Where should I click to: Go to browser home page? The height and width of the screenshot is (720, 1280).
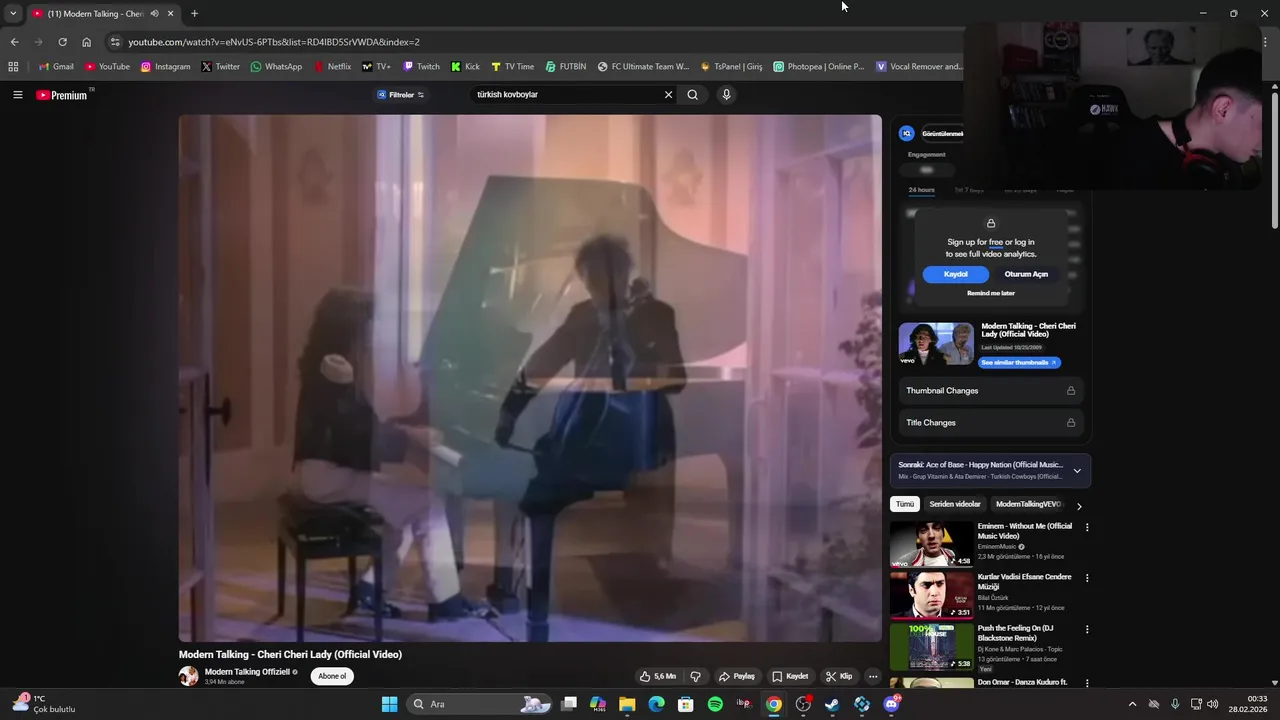(86, 42)
